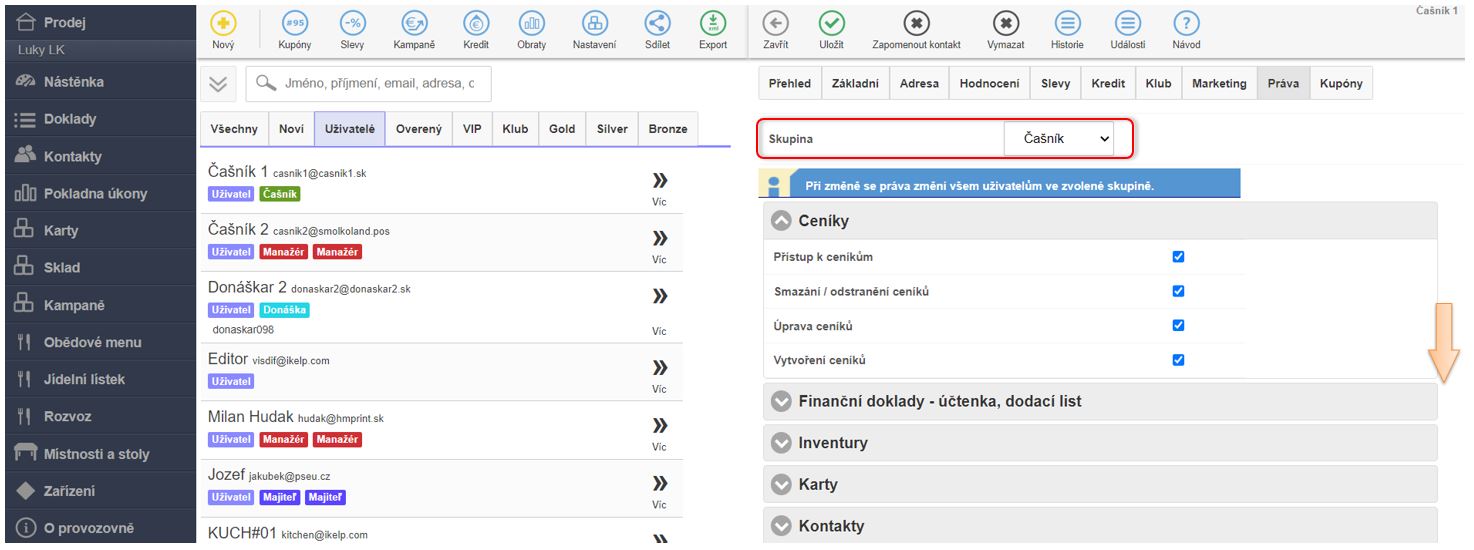This screenshot has height=550, width=1474.
Task: Open the Návod help icon
Action: point(1186,25)
